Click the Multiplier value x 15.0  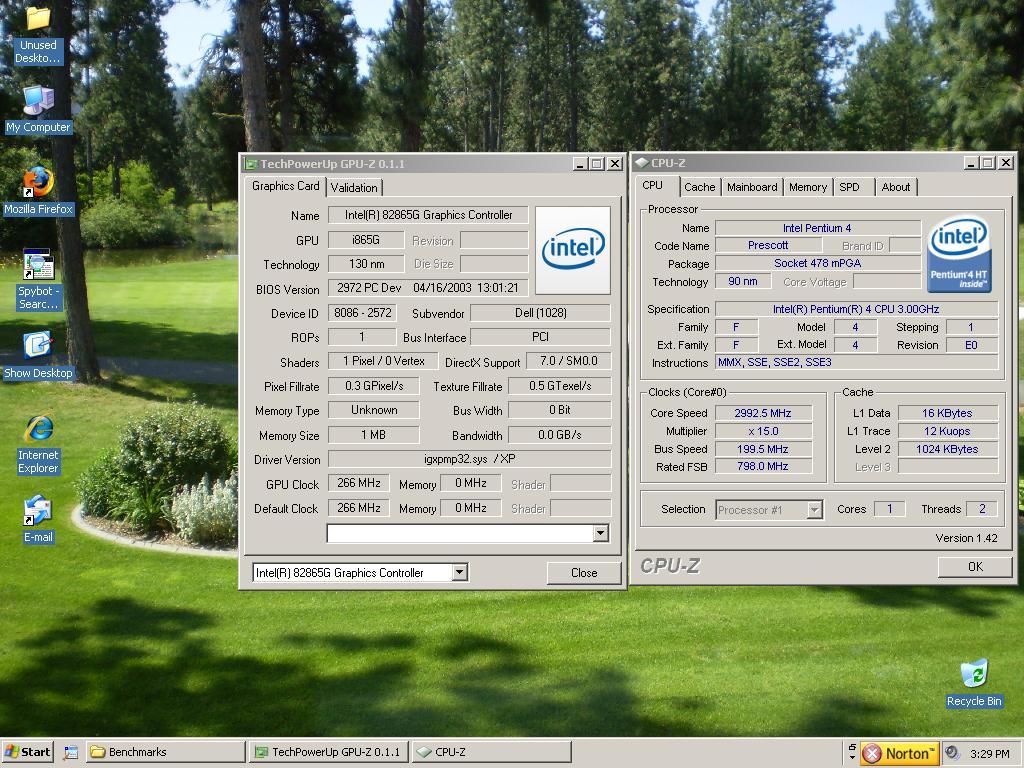[x=763, y=431]
